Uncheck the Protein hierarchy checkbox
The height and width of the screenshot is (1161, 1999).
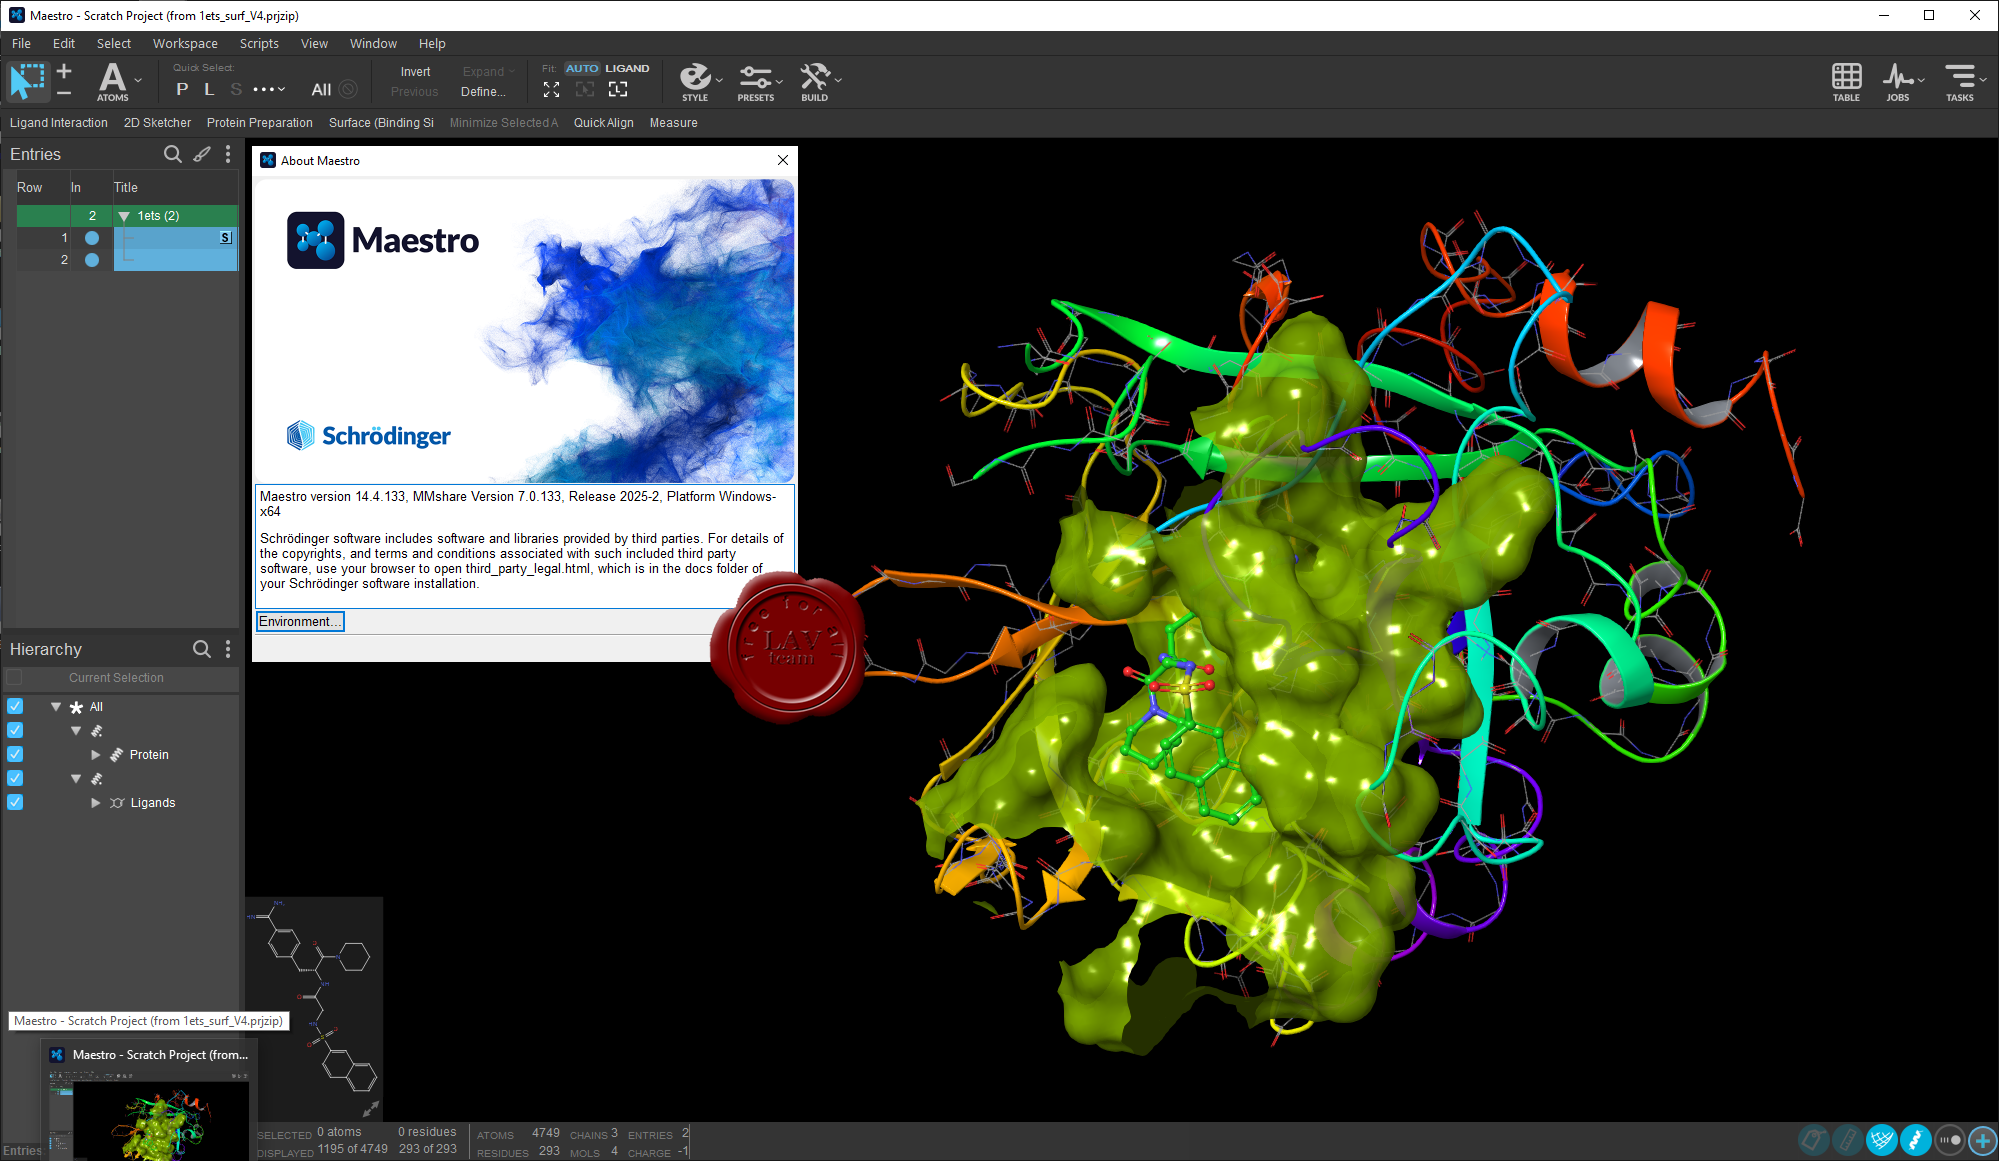[x=15, y=754]
